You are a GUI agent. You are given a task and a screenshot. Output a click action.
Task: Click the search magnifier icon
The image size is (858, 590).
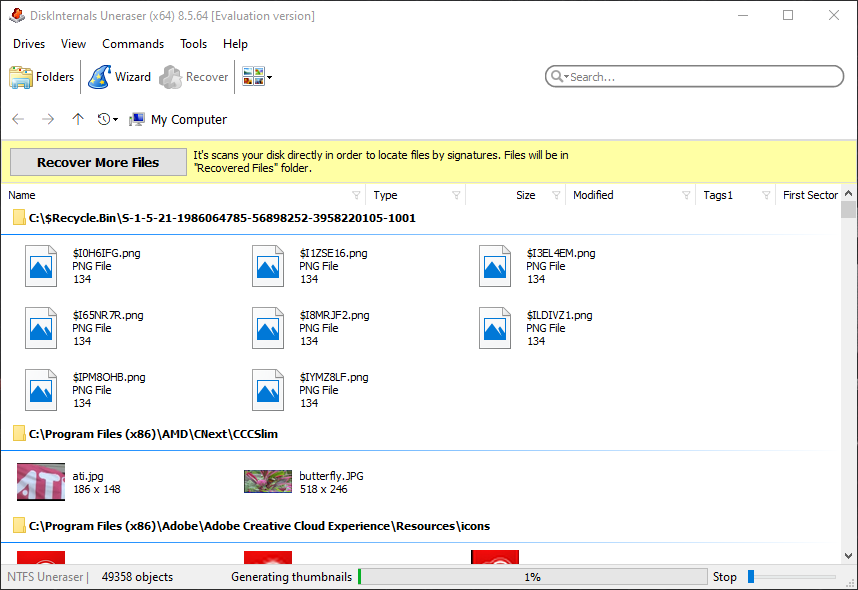coord(556,77)
